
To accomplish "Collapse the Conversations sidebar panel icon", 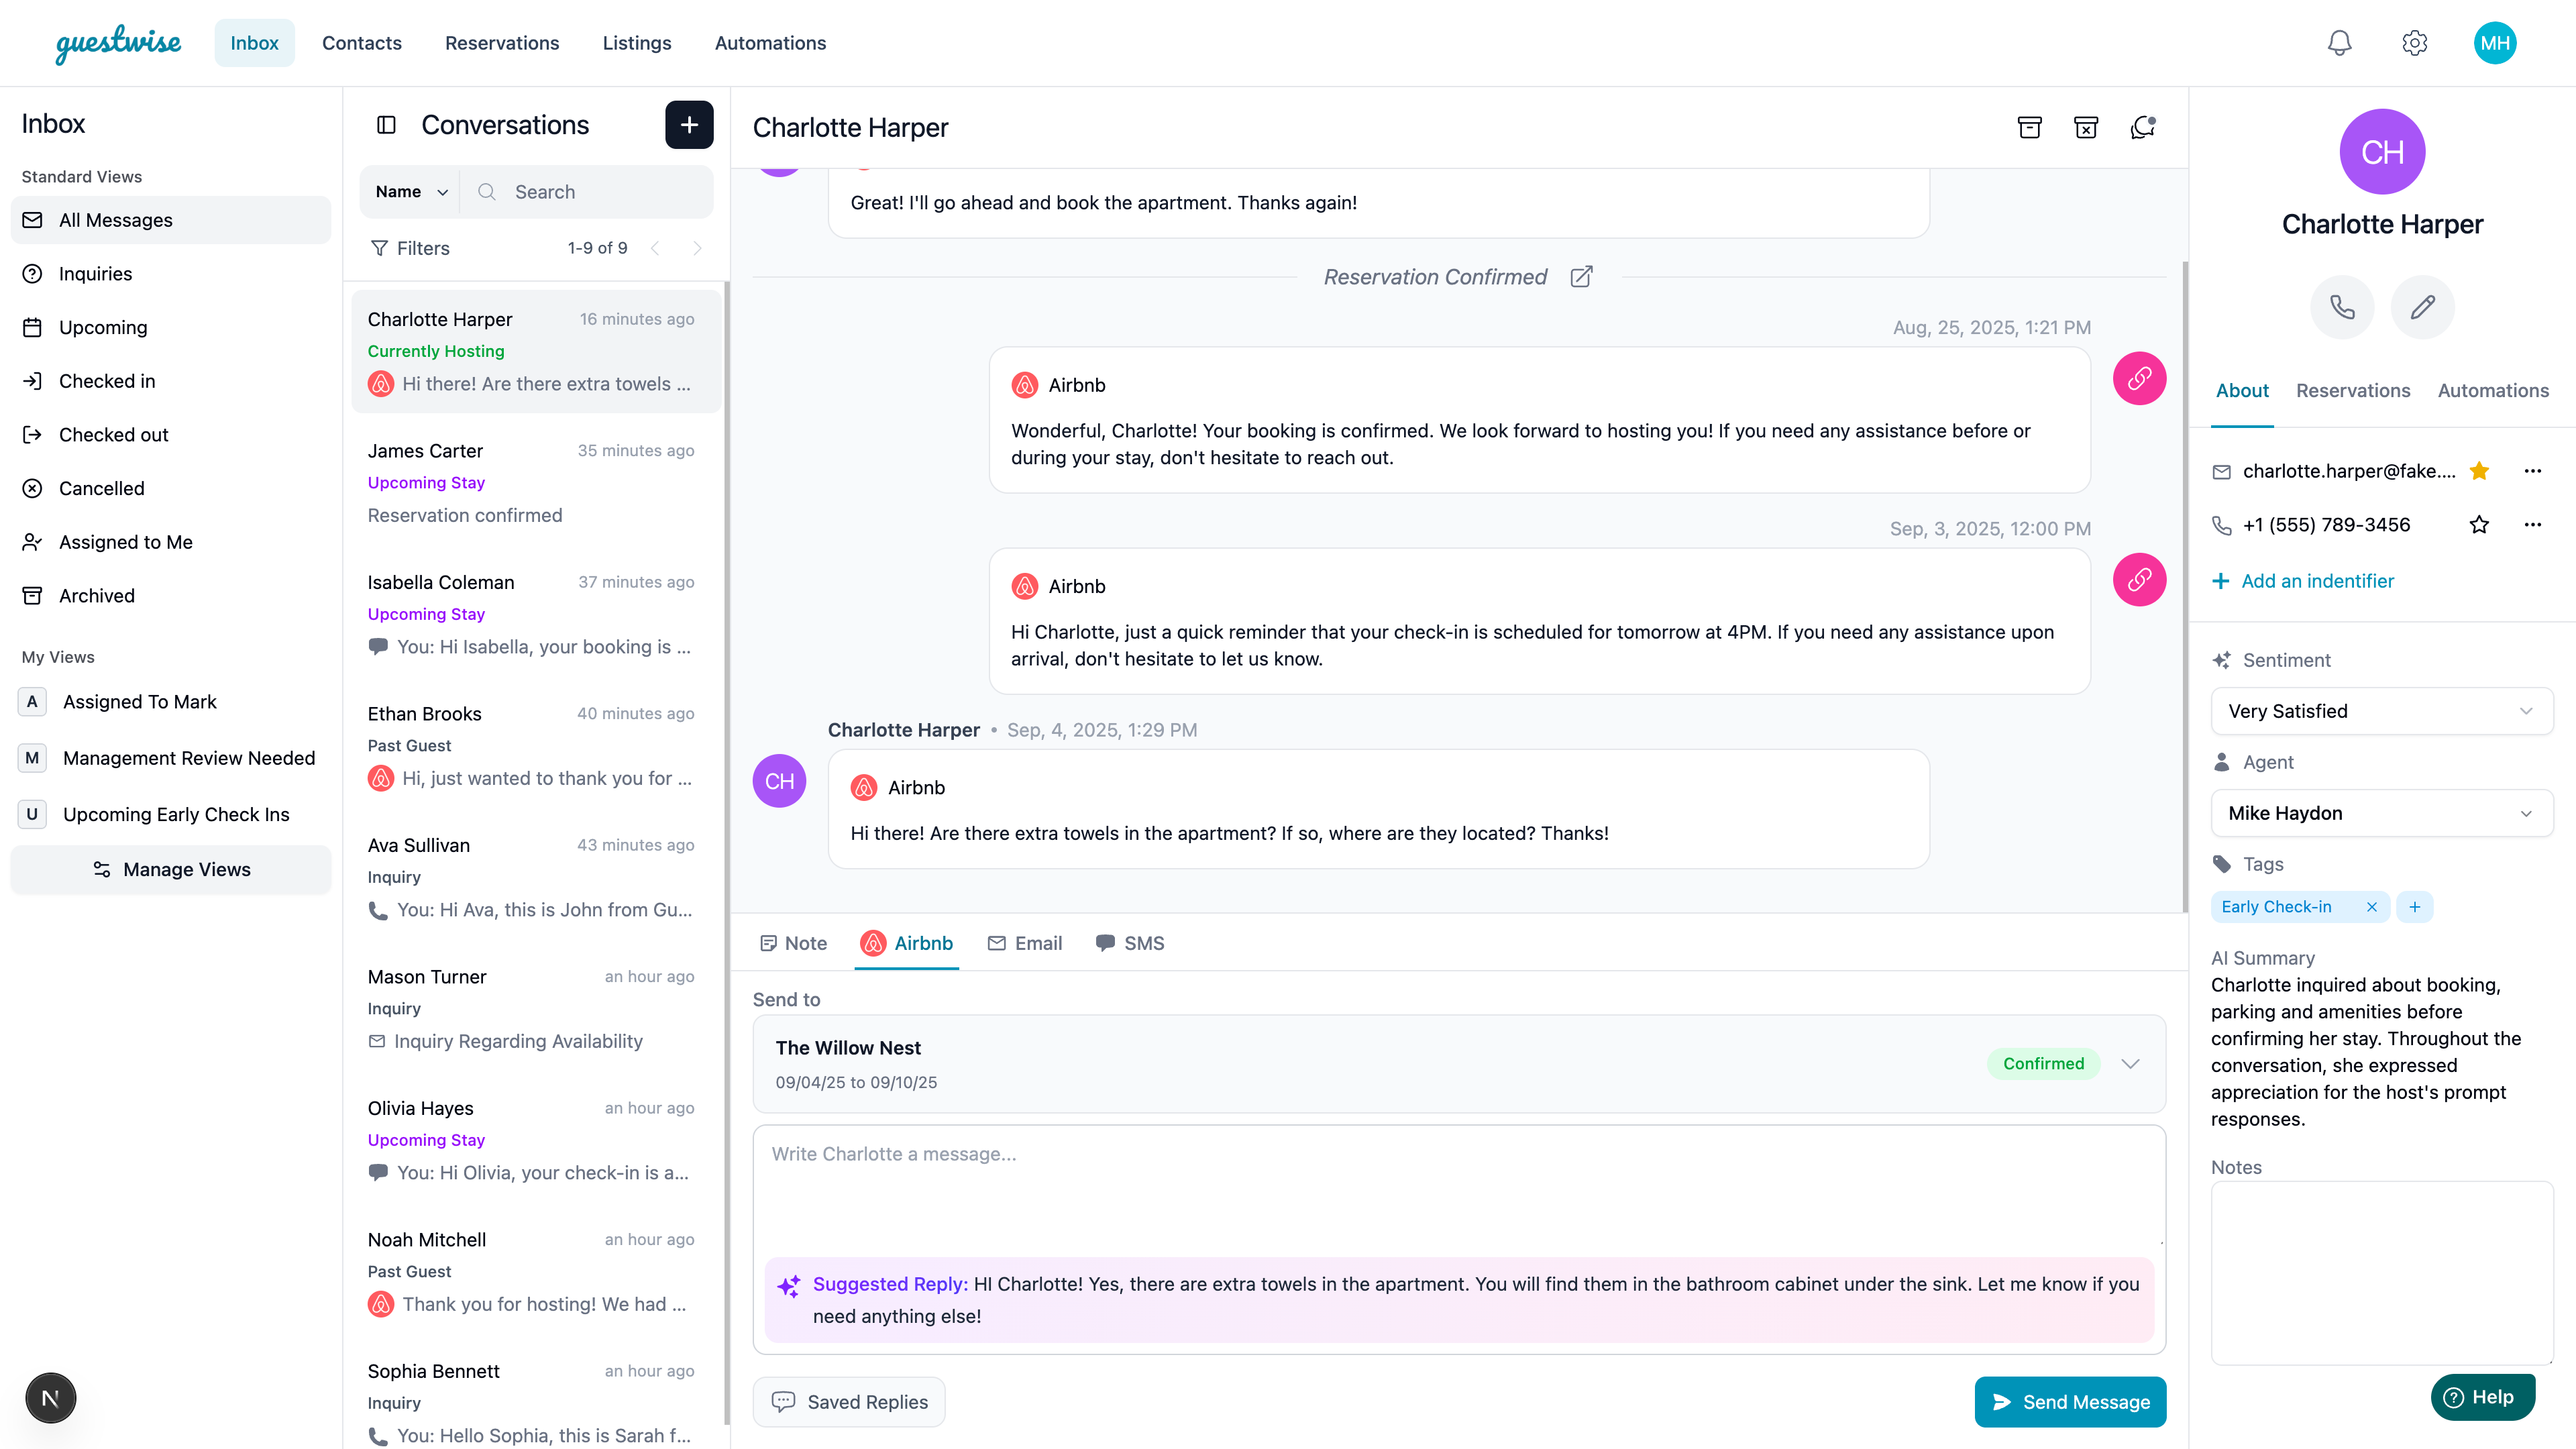I will [x=386, y=125].
